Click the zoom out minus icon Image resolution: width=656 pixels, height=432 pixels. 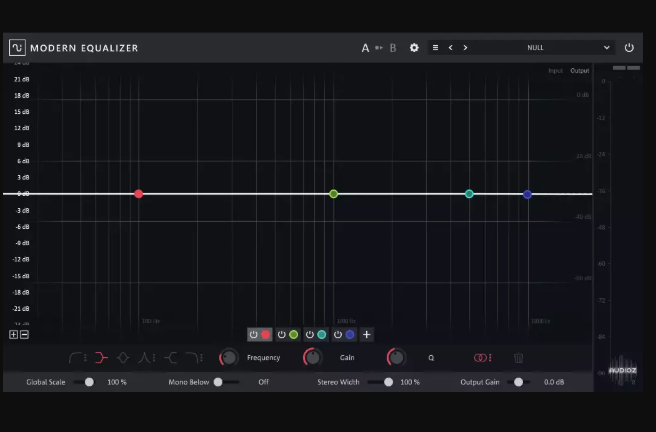[x=24, y=334]
